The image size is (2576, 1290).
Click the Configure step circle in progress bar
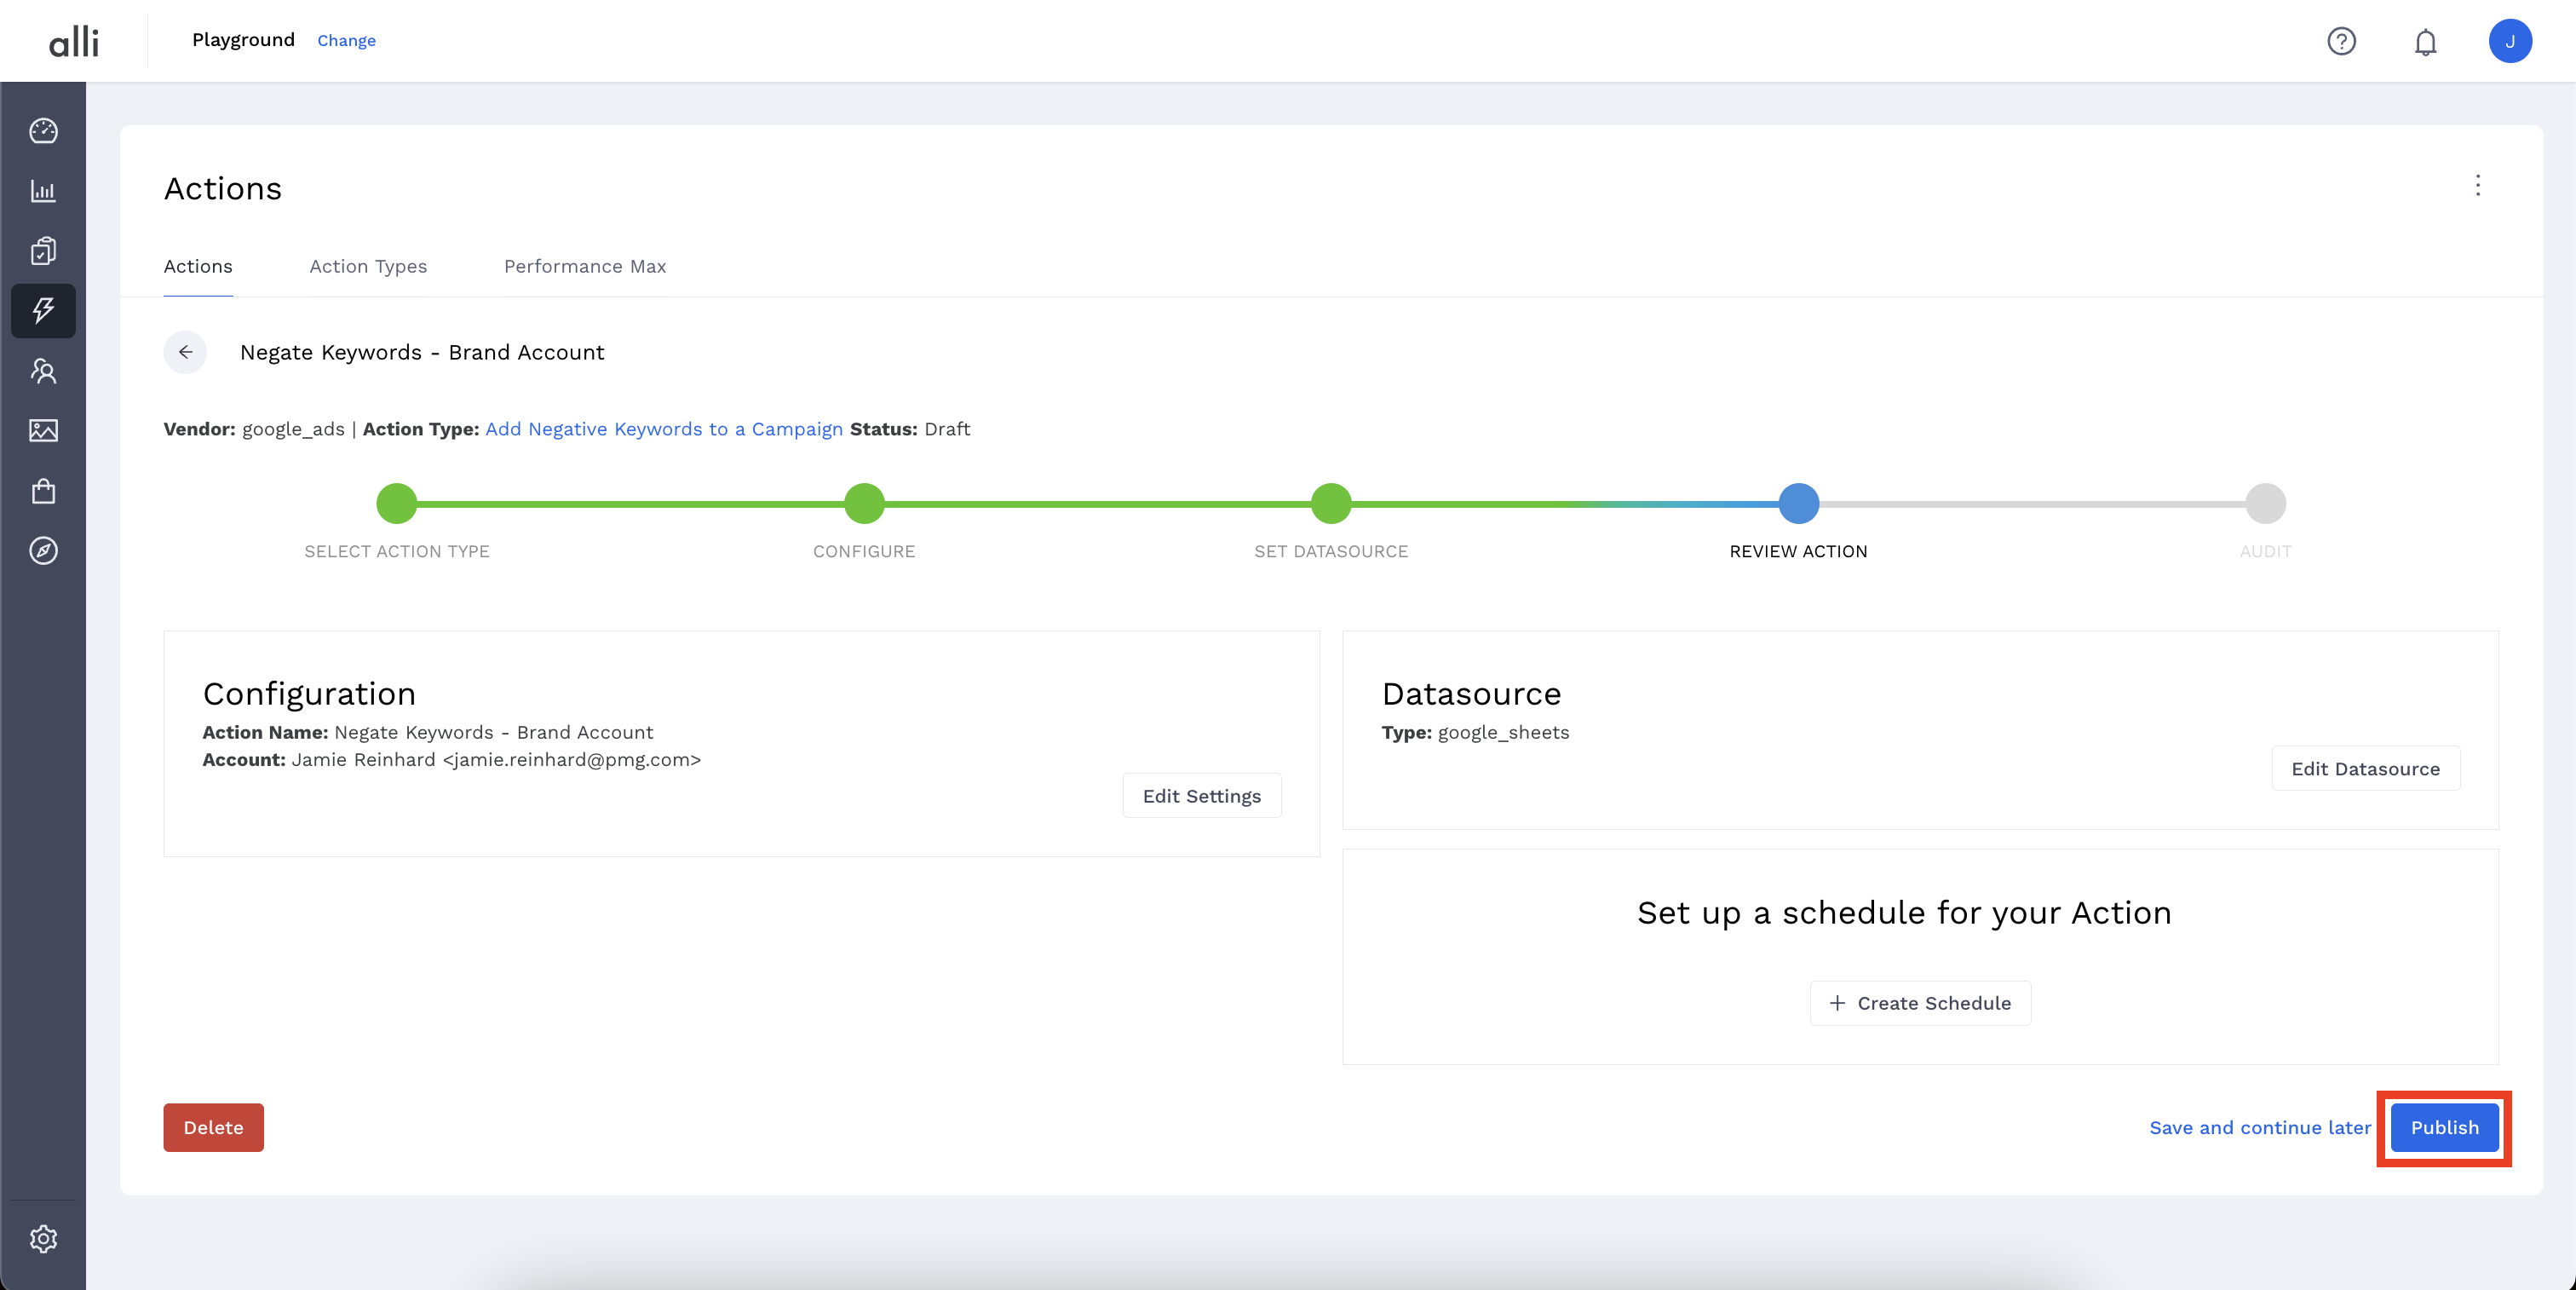tap(864, 503)
